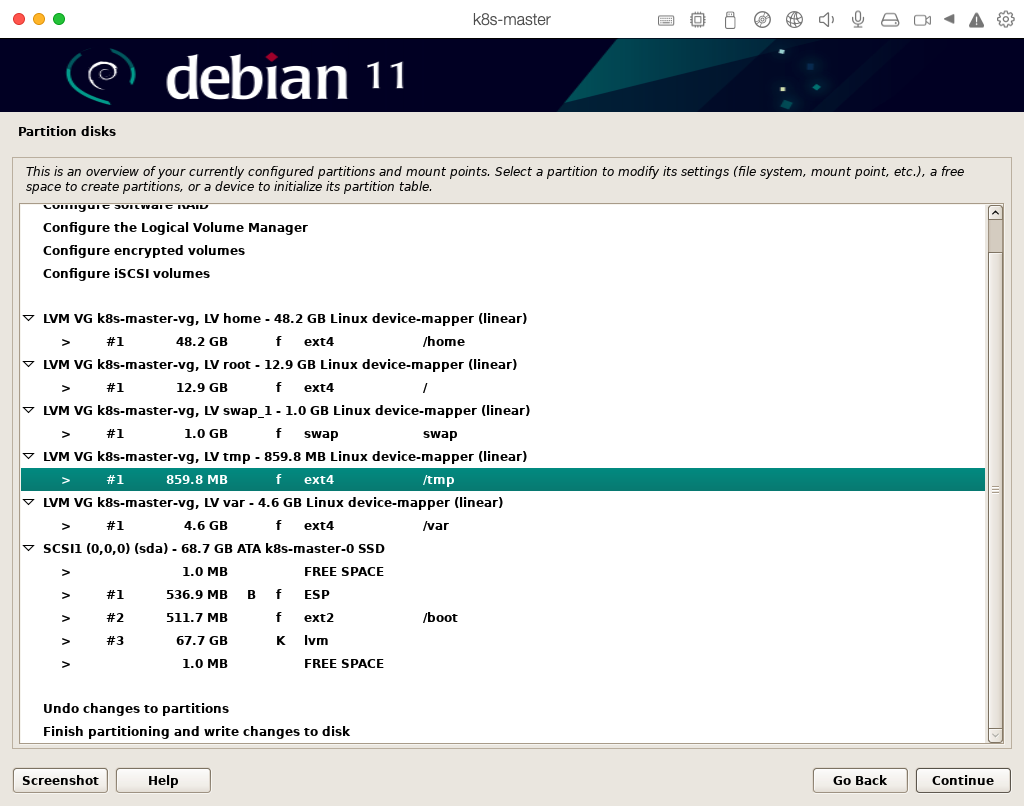This screenshot has width=1024, height=806.
Task: Collapse the LV var disclosure triangle
Action: pos(28,502)
